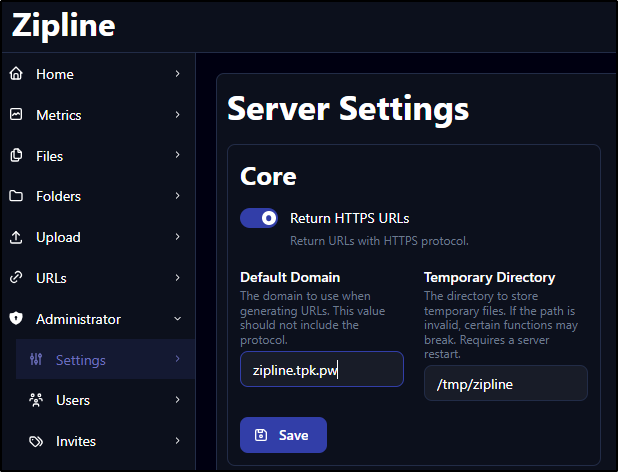Image resolution: width=618 pixels, height=472 pixels.
Task: Go to the Folders page
Action: (x=98, y=196)
